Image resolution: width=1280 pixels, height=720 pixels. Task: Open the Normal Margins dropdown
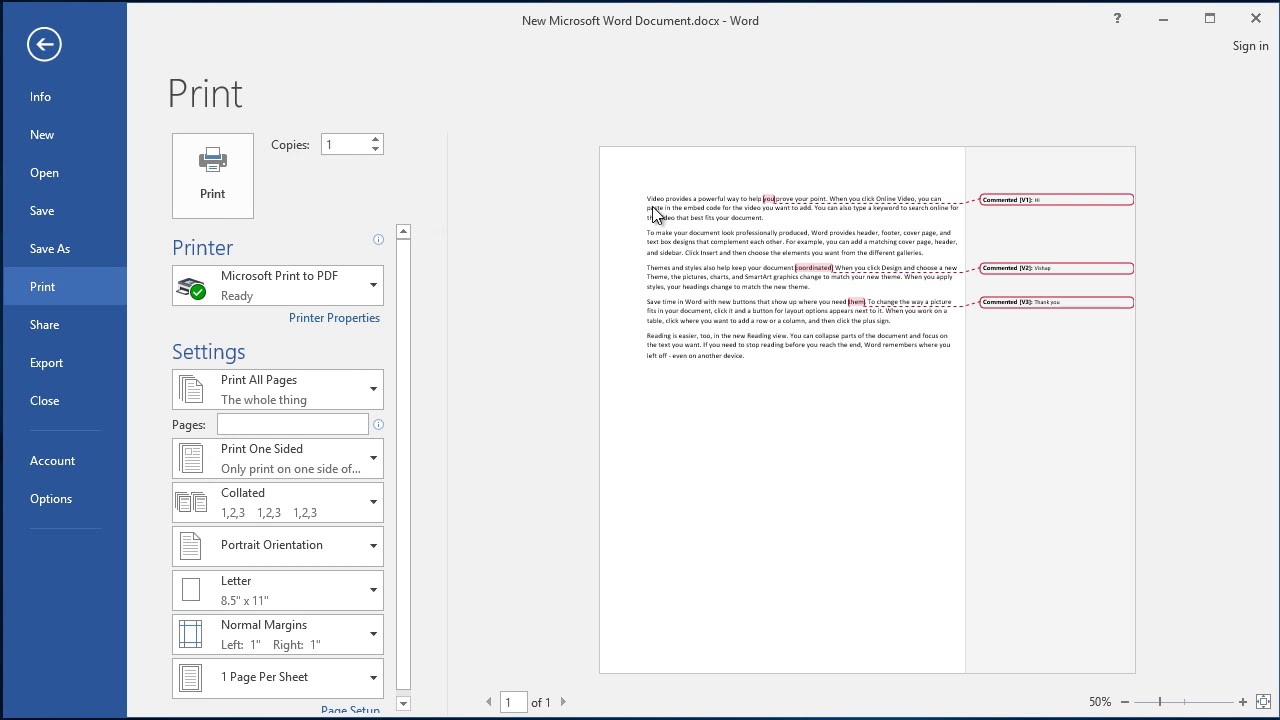[x=278, y=634]
